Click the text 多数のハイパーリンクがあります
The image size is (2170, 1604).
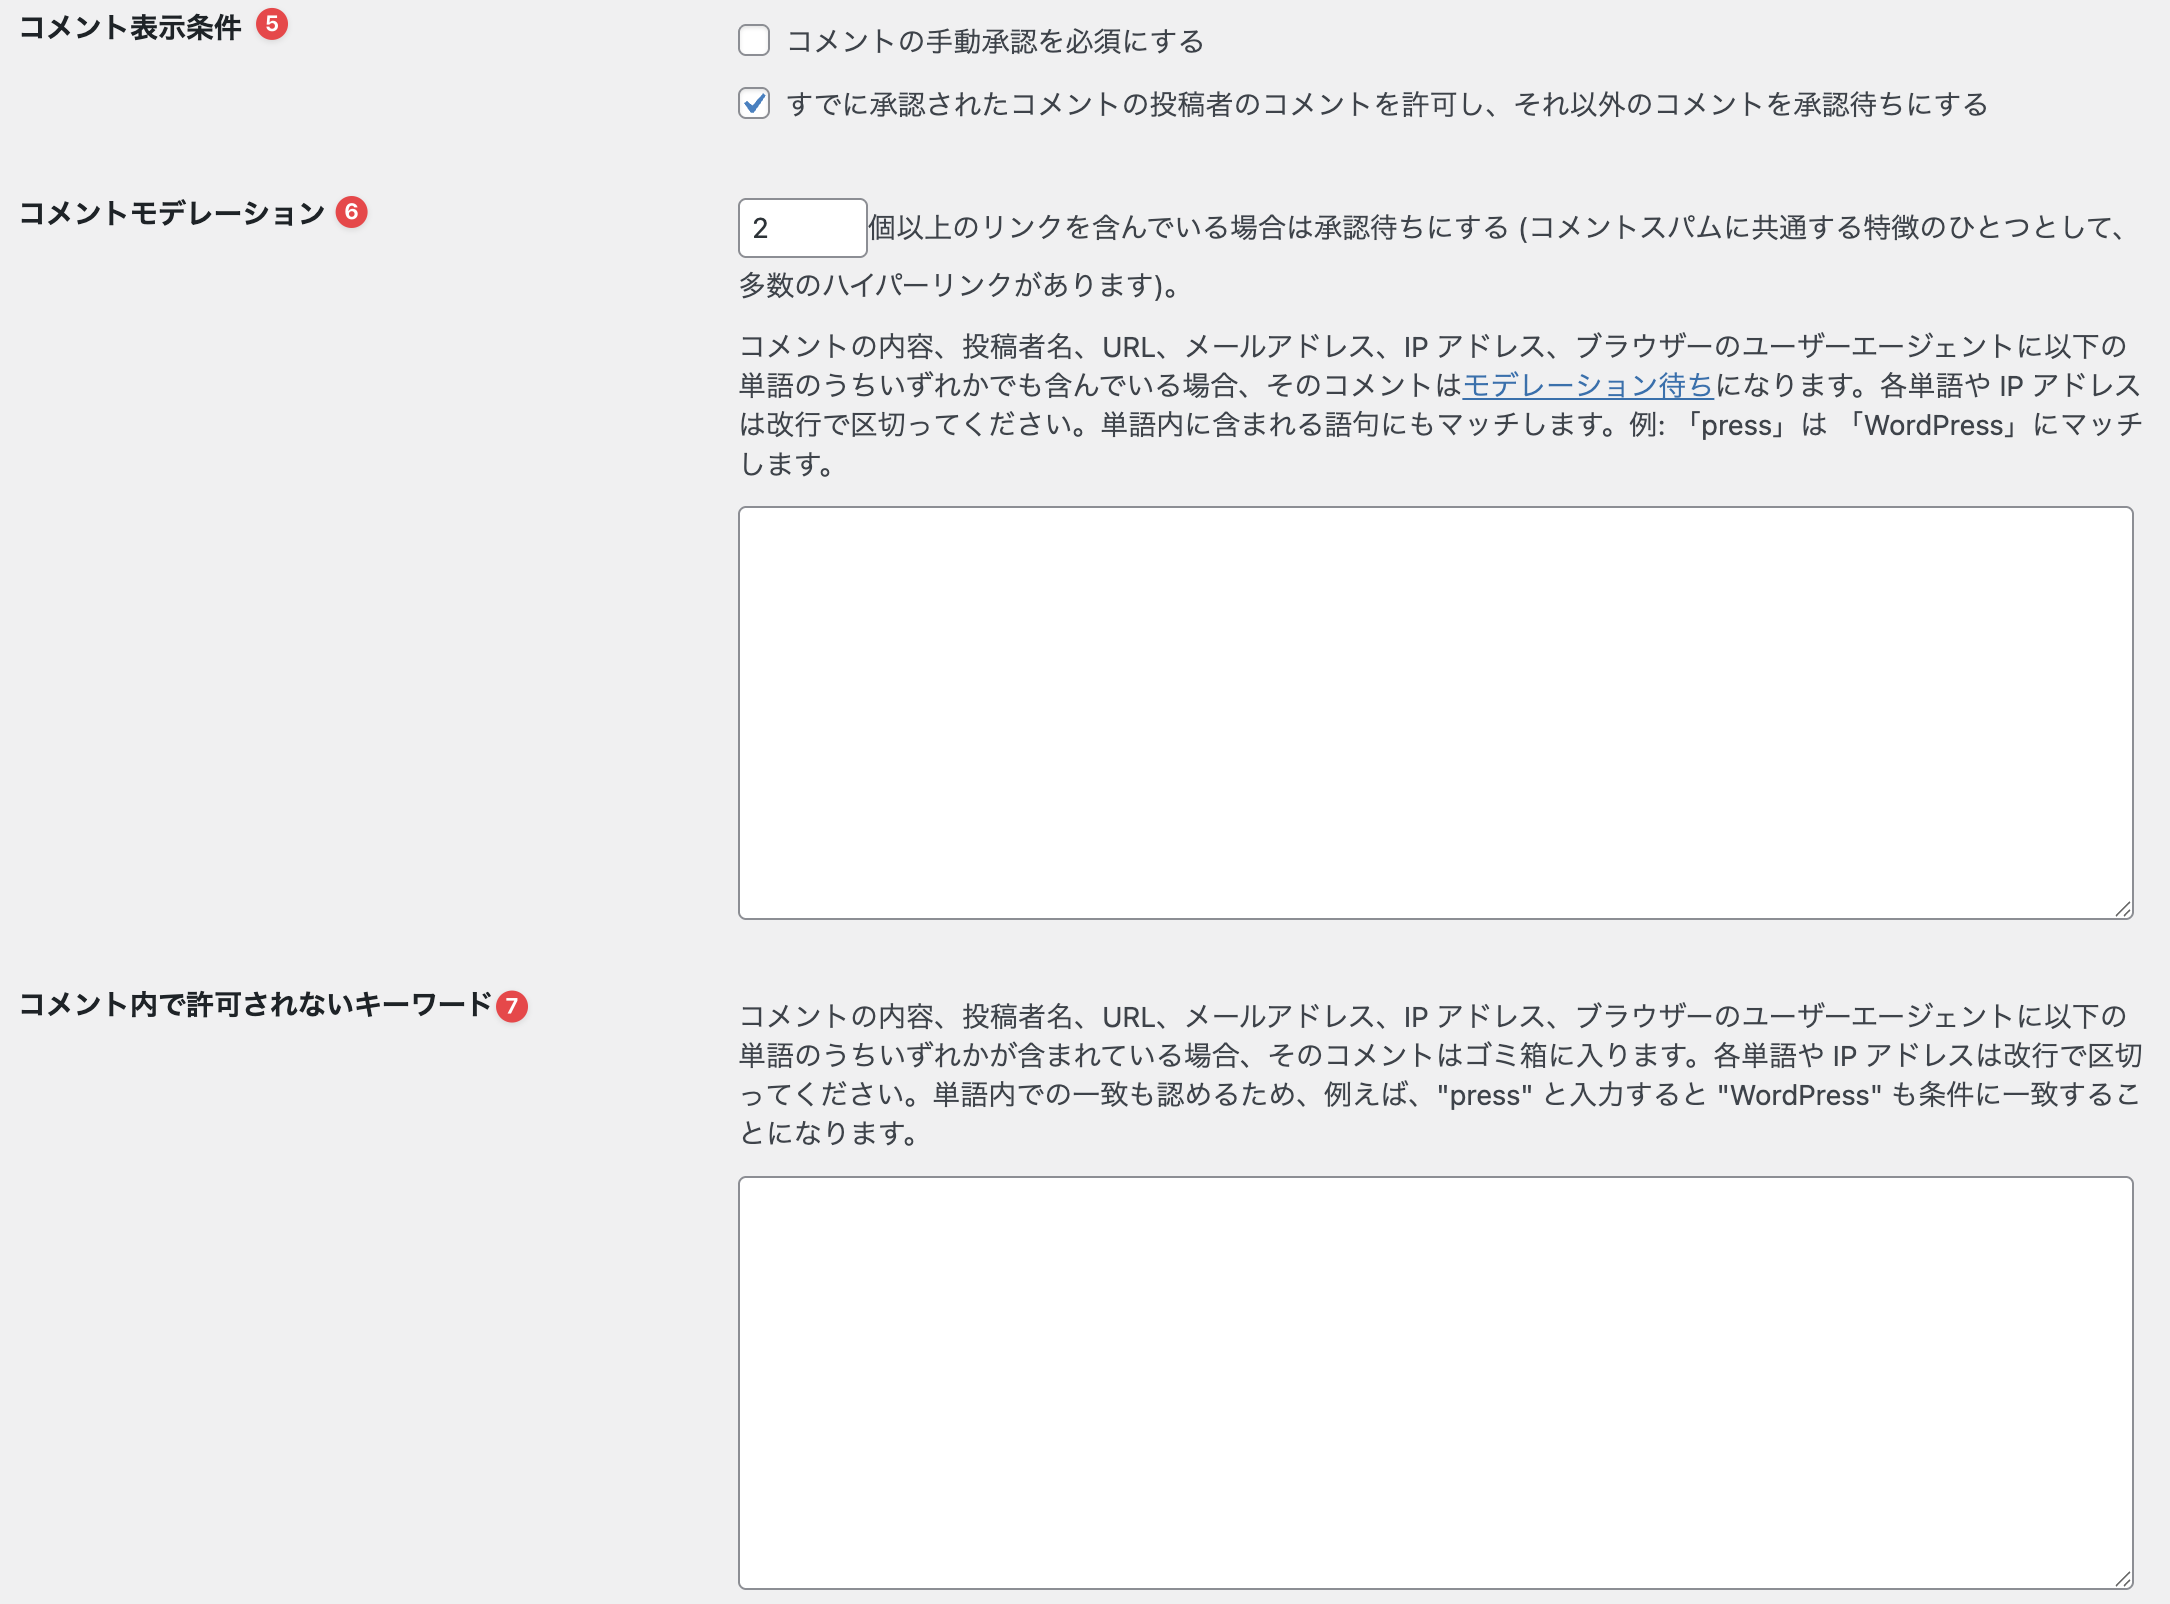(x=945, y=286)
